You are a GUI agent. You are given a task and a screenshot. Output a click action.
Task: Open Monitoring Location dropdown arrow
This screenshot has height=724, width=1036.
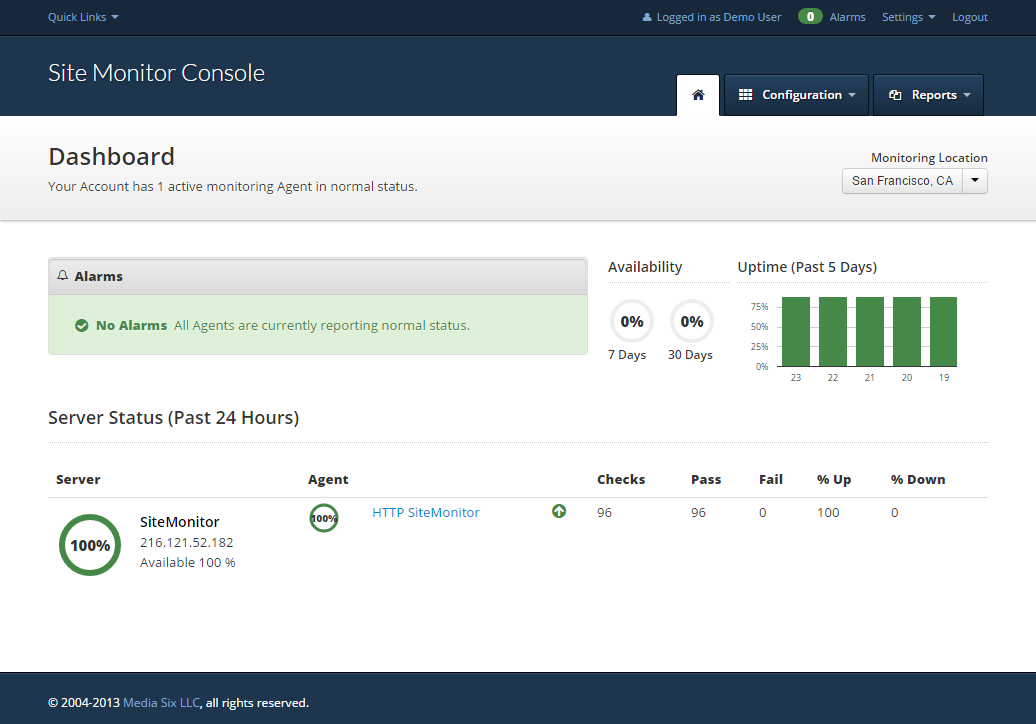pyautogui.click(x=974, y=181)
